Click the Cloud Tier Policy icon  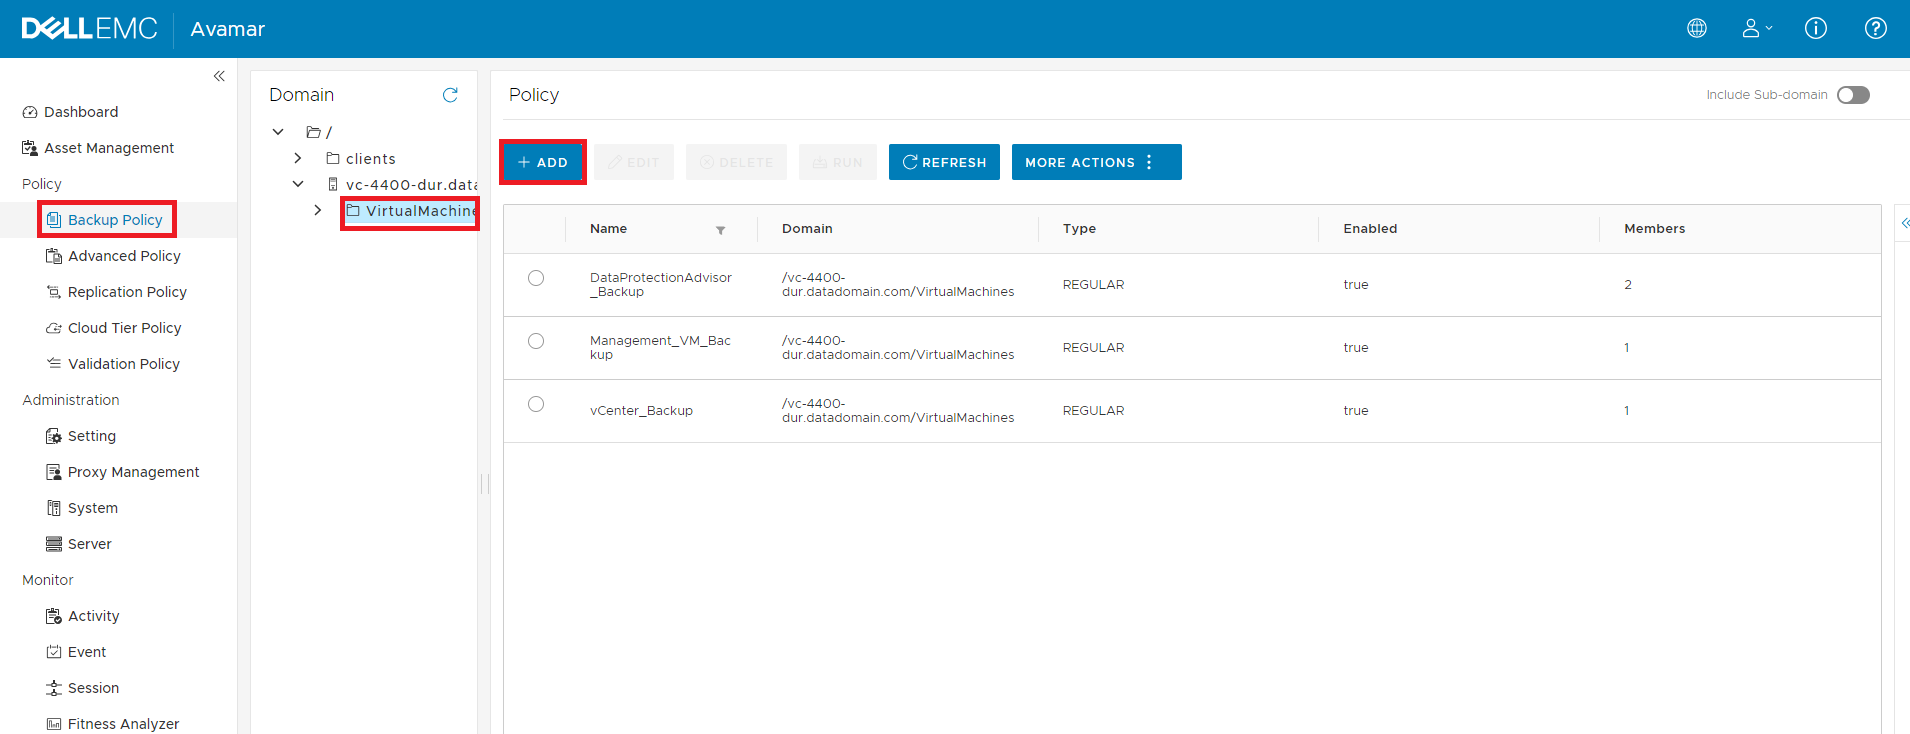coord(54,328)
